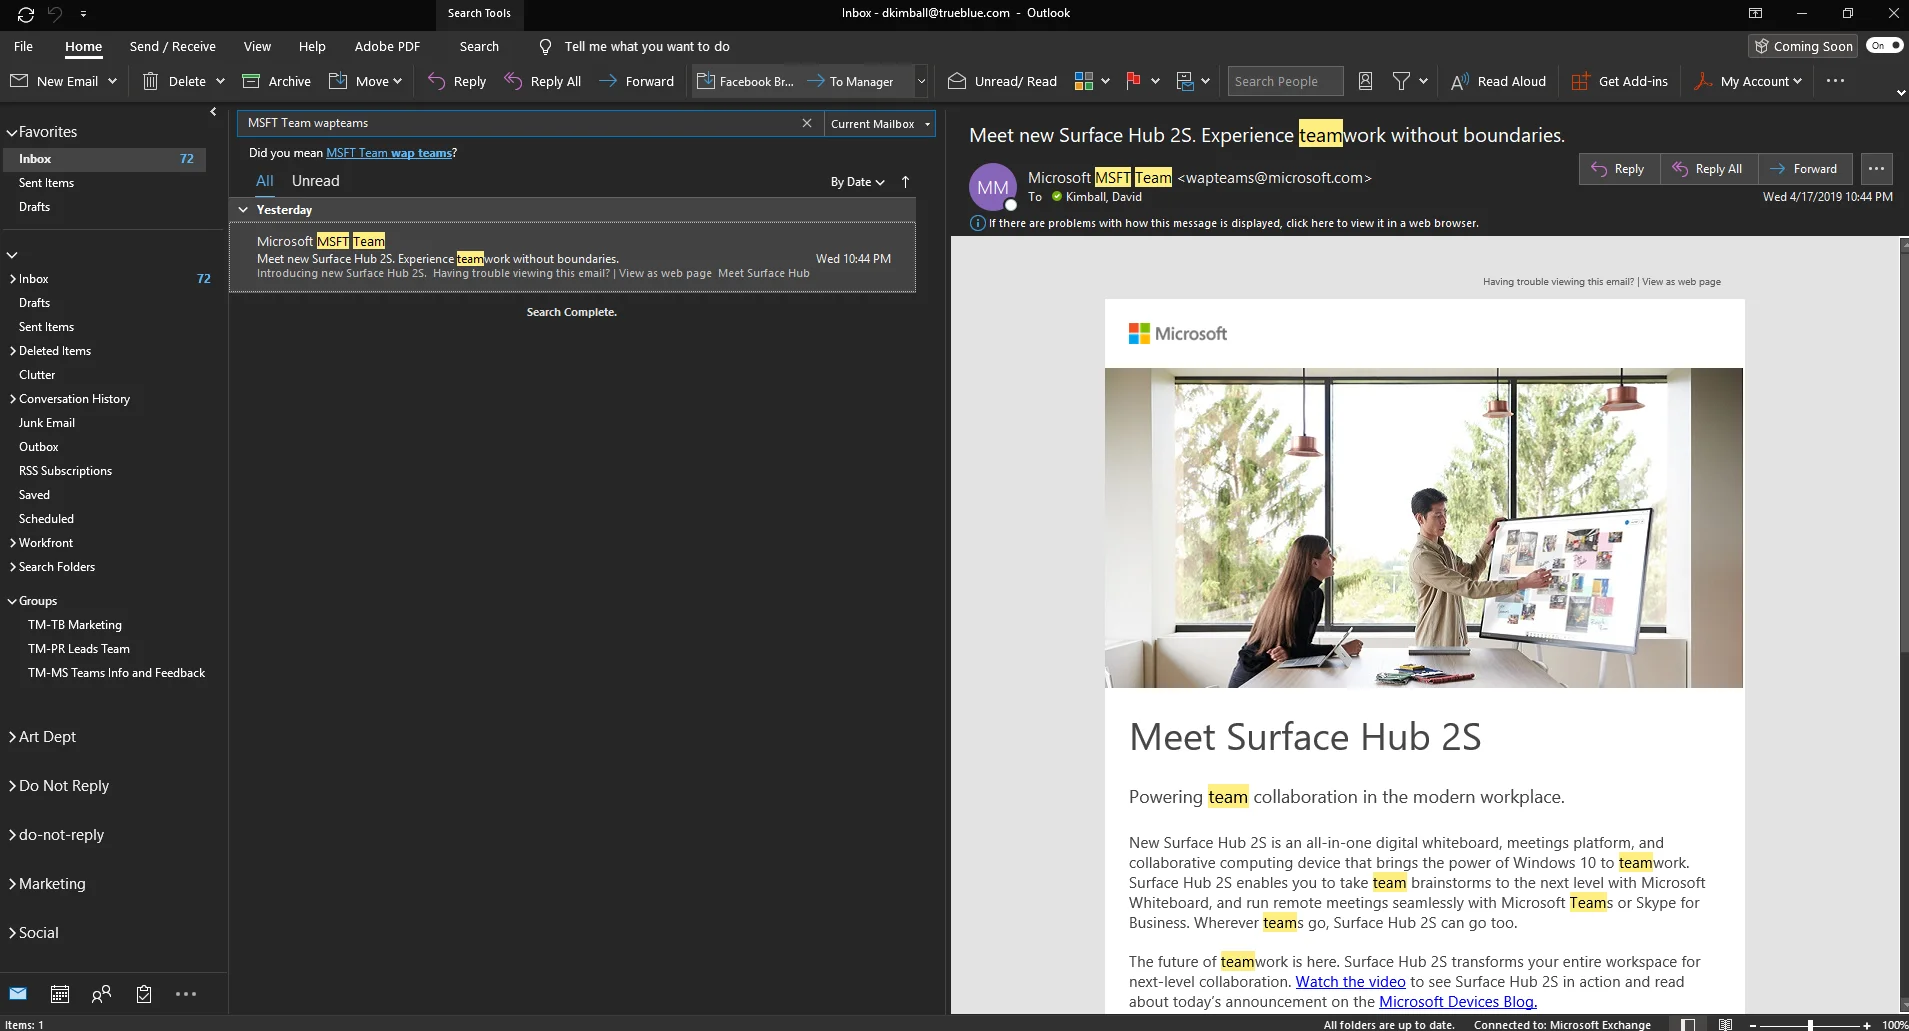Open the Categorize colored squares icon
The height and width of the screenshot is (1031, 1909).
click(x=1083, y=81)
